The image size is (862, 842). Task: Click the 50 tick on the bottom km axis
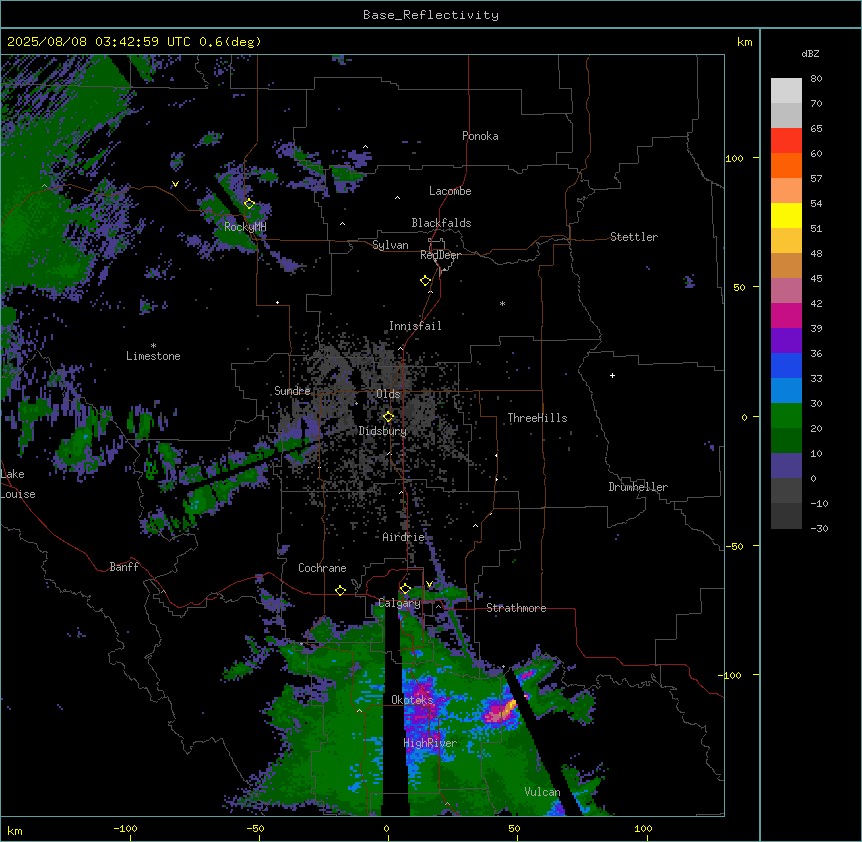pyautogui.click(x=513, y=828)
